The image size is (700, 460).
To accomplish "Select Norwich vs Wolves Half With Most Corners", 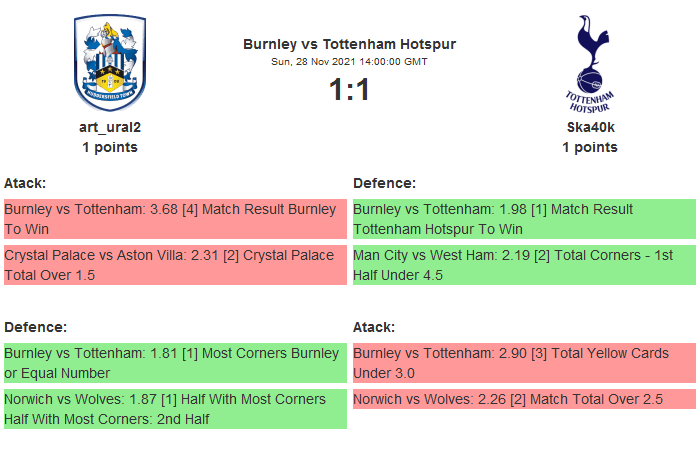I will click(x=175, y=409).
